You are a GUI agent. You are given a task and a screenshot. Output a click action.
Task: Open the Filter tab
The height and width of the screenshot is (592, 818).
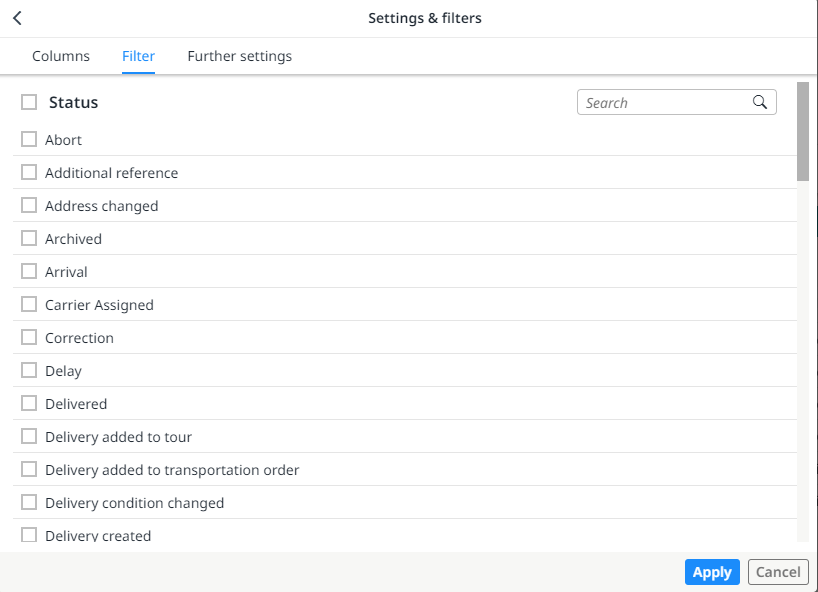(x=138, y=56)
